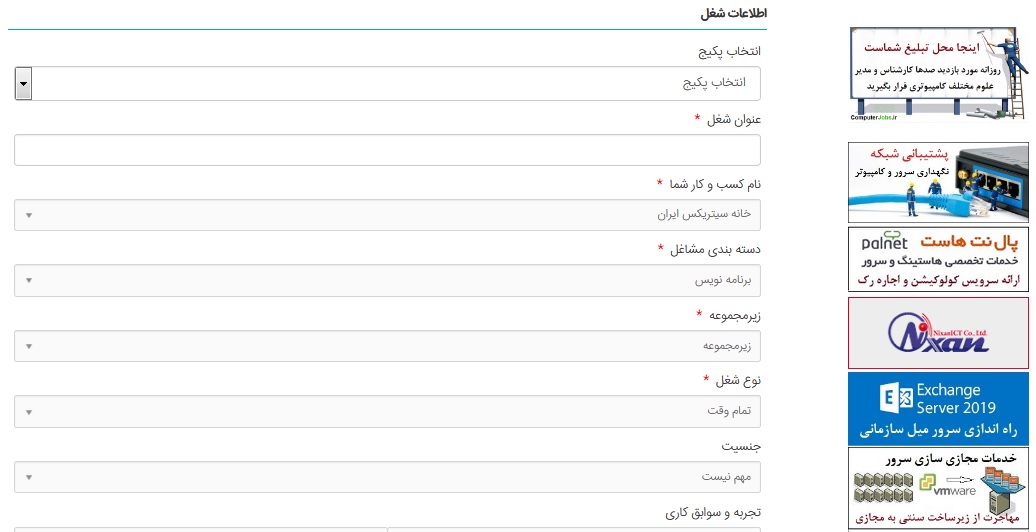The image size is (1036, 532).
Task: Expand the نام کسب و کار شما dropdown
Action: (387, 215)
